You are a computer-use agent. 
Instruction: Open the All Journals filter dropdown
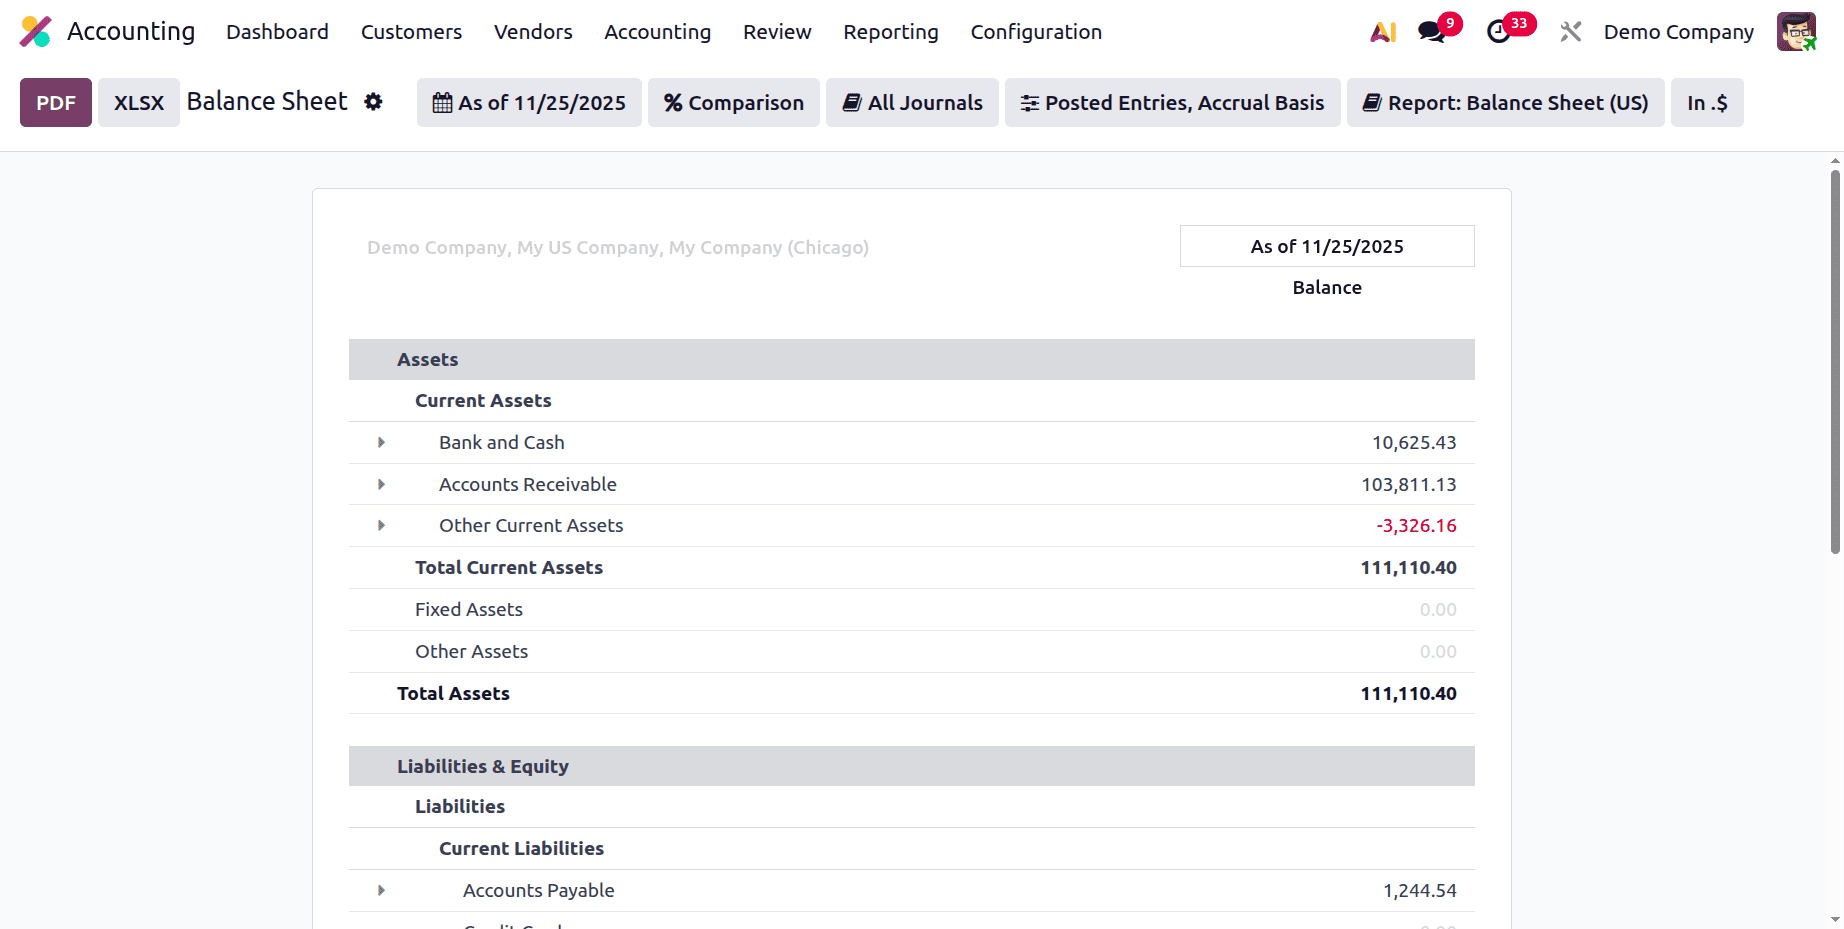click(912, 103)
